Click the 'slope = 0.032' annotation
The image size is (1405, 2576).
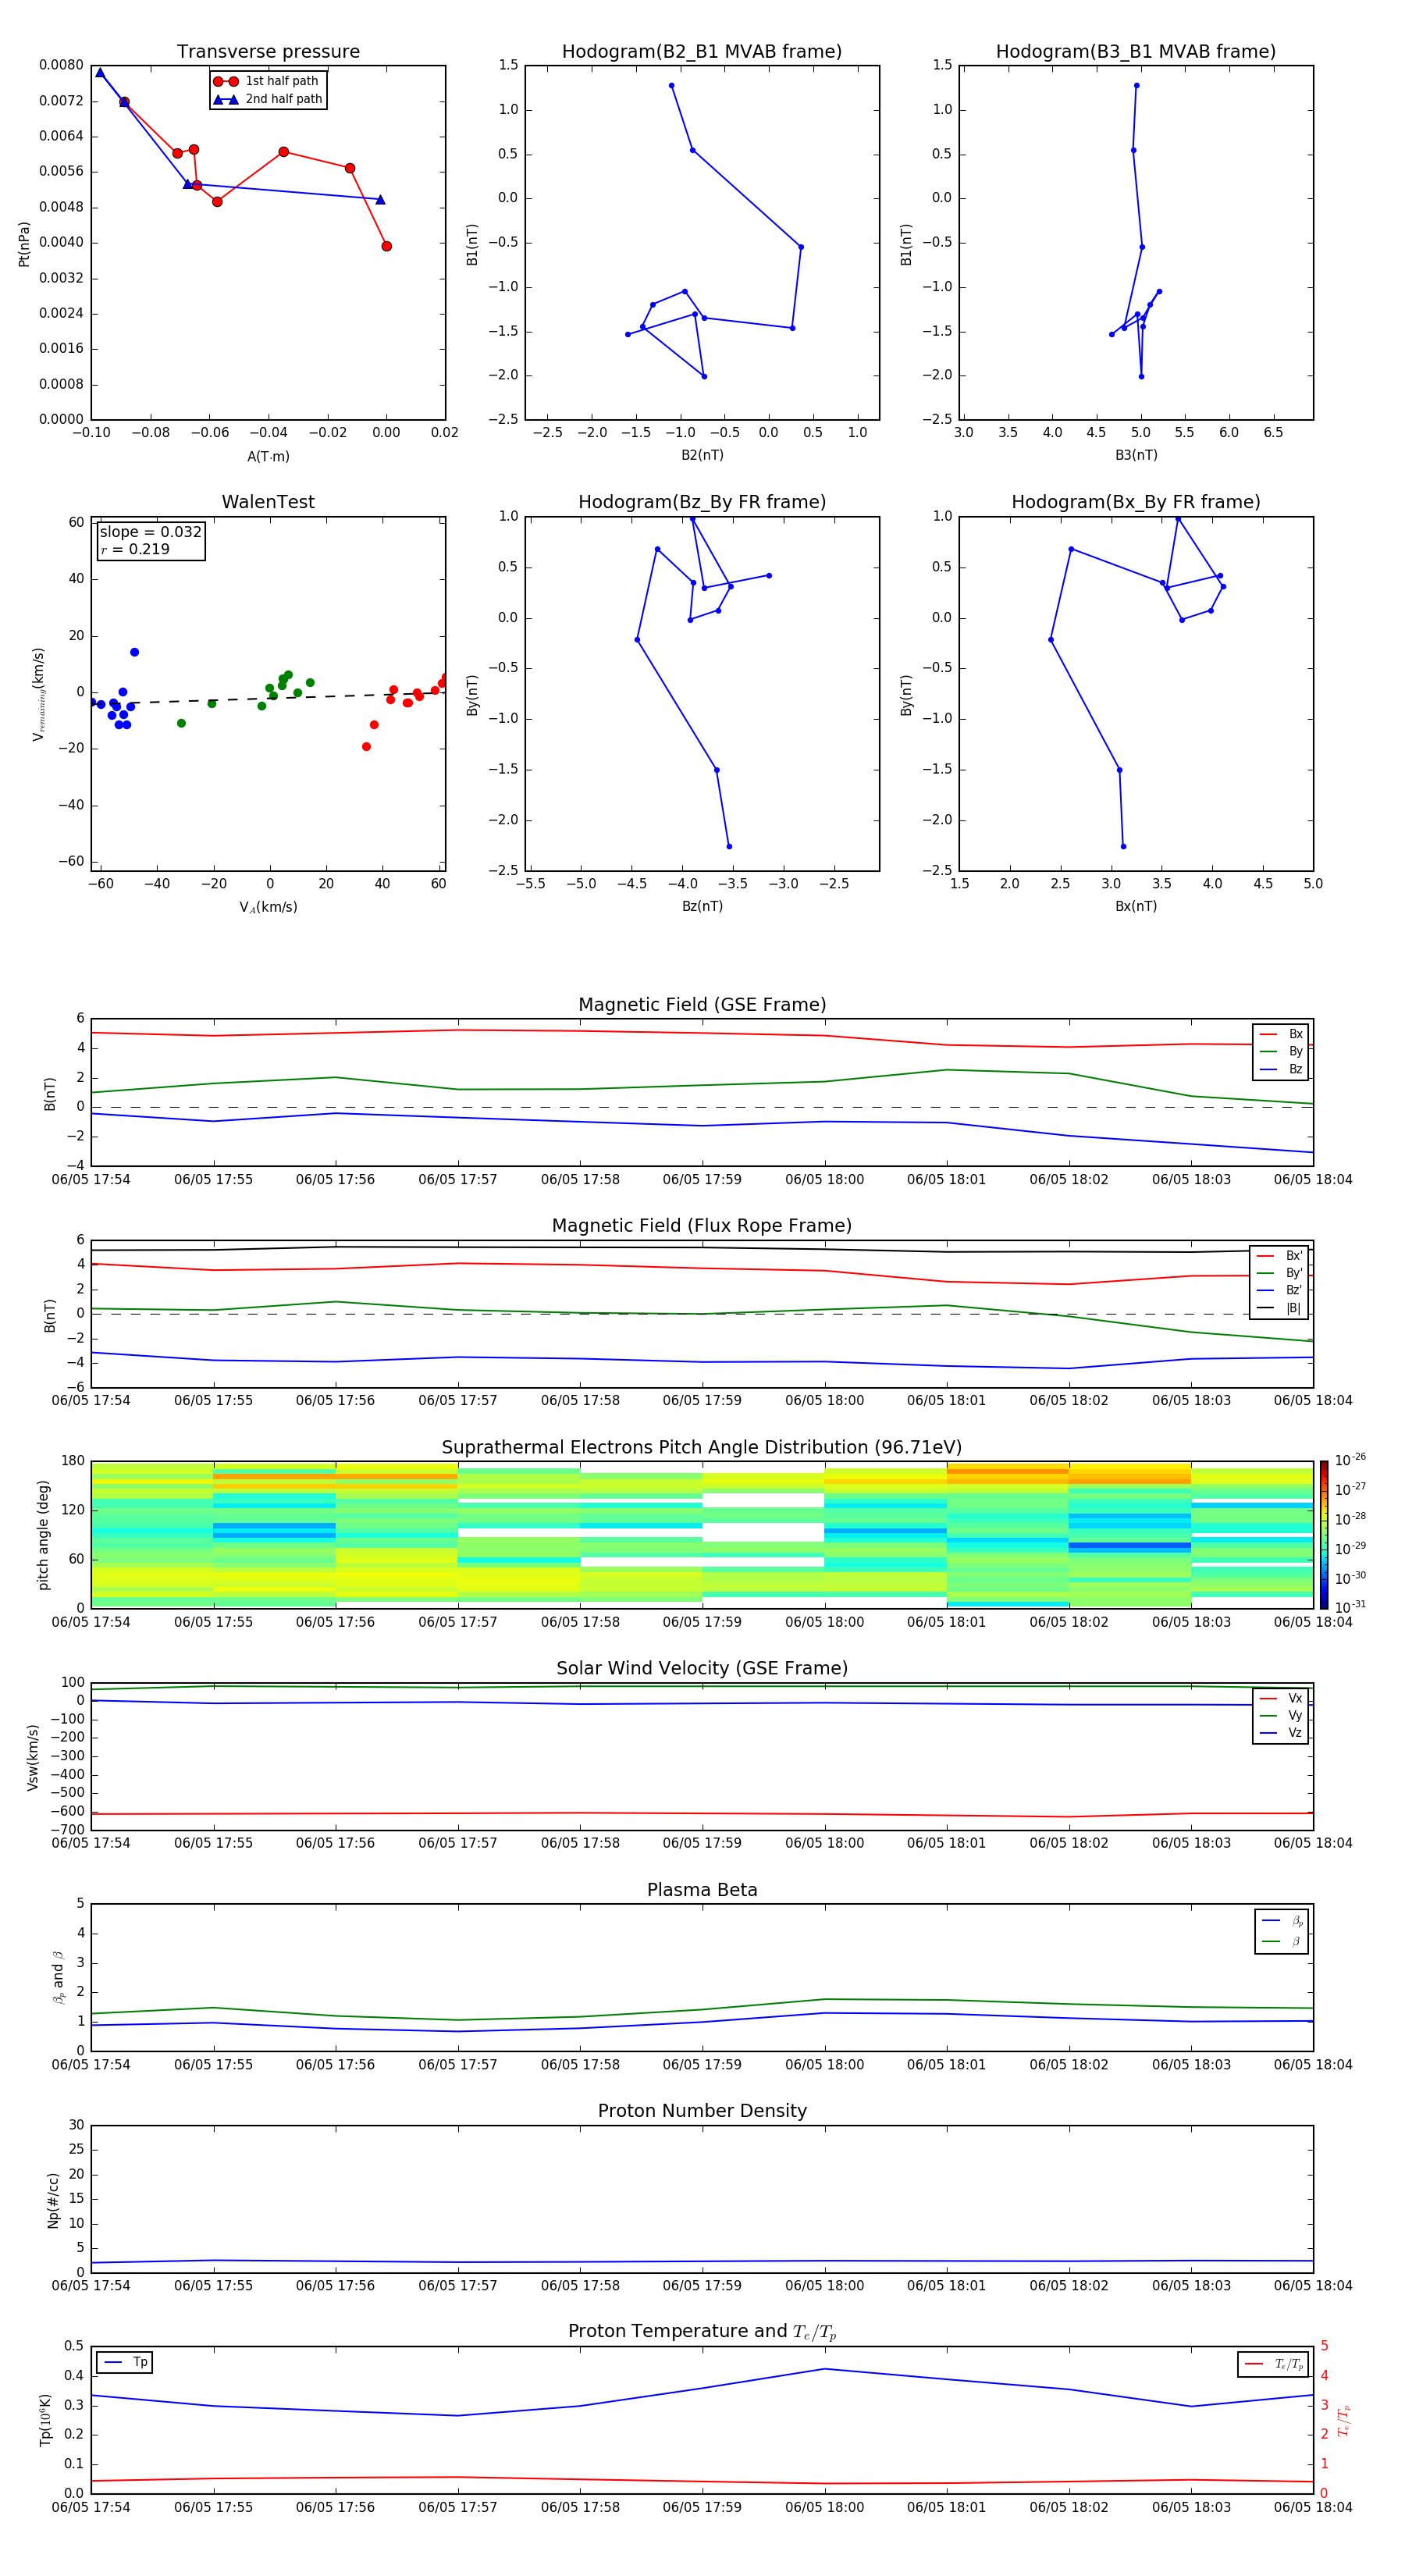point(150,532)
